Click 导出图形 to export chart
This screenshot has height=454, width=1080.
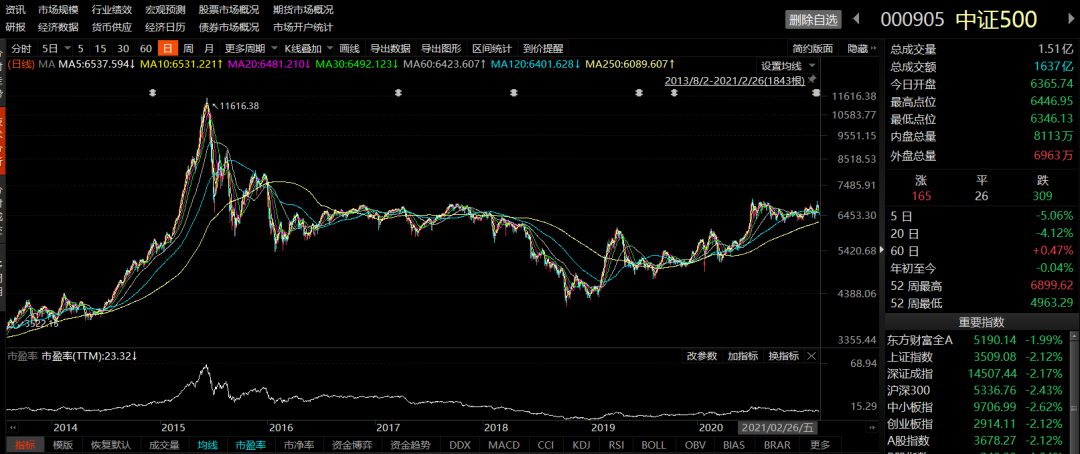441,48
